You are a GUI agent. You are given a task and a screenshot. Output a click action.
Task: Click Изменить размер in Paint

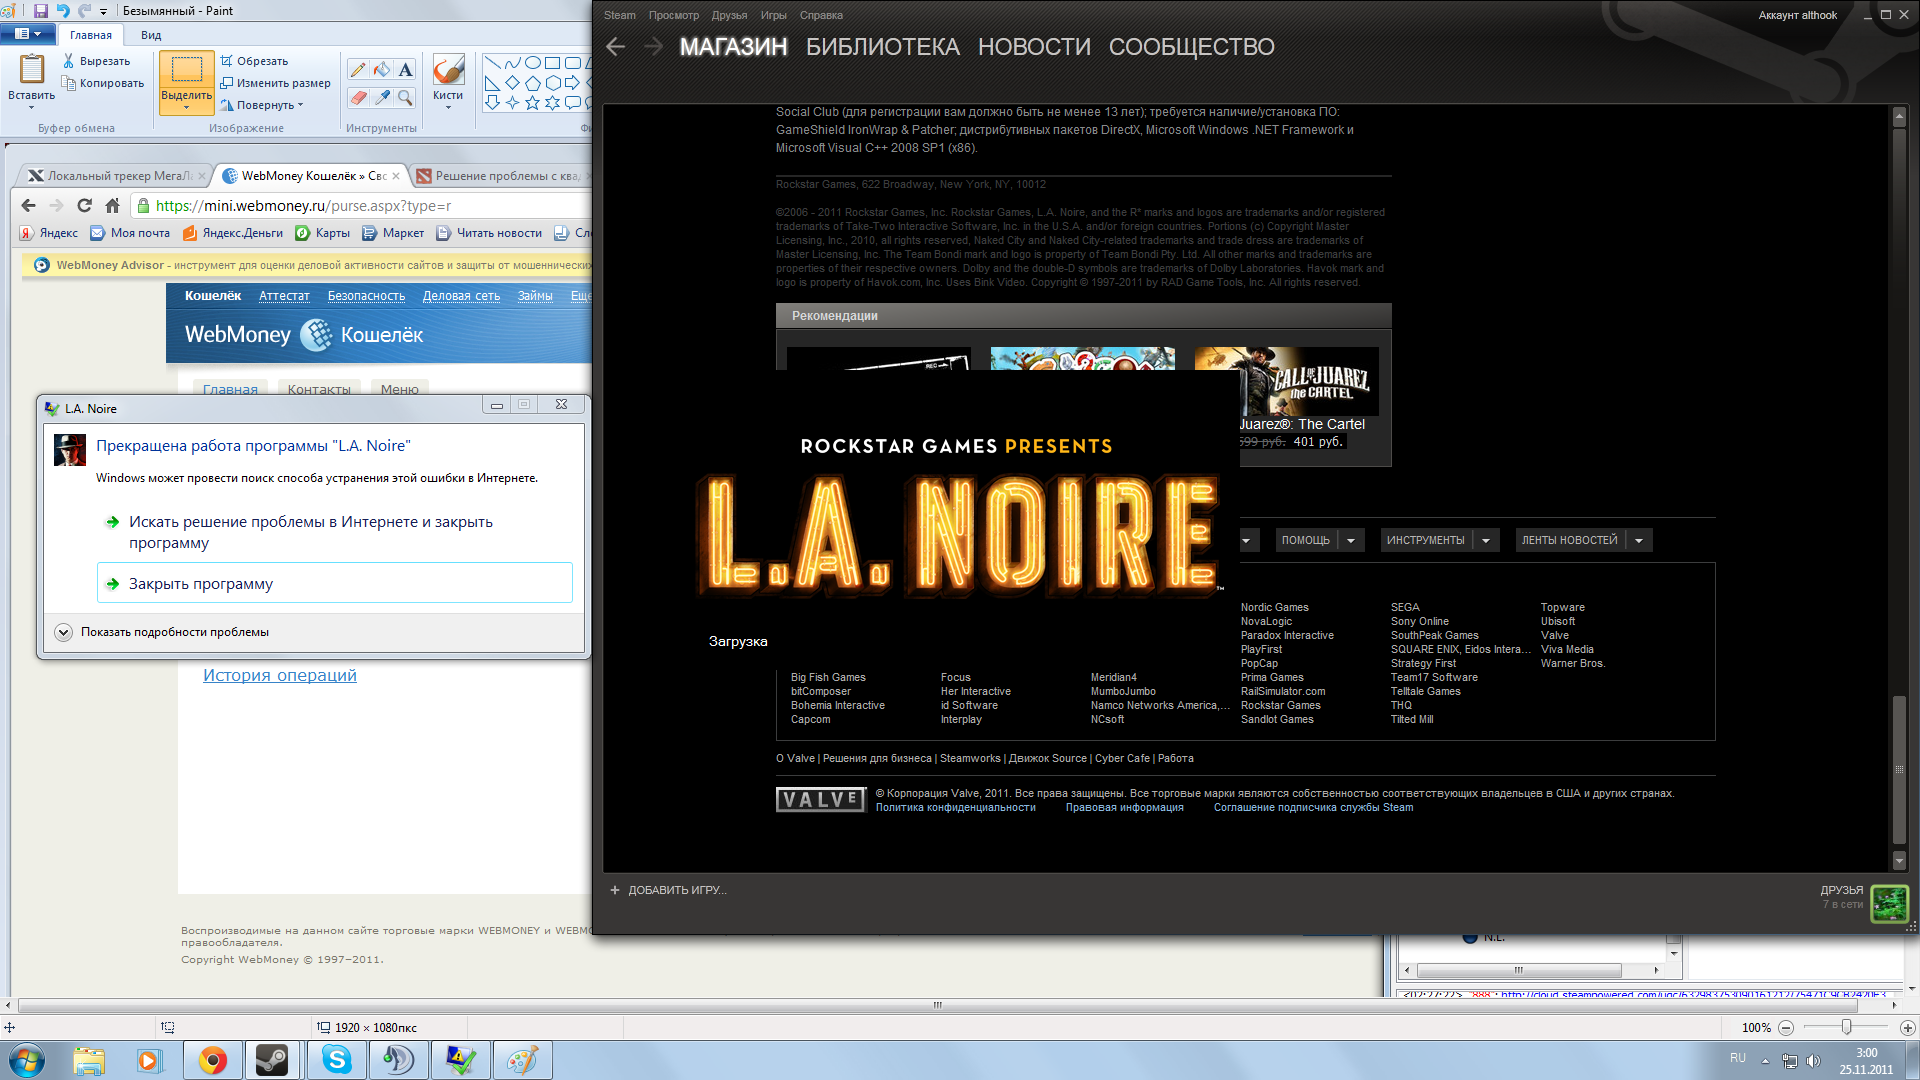[275, 83]
